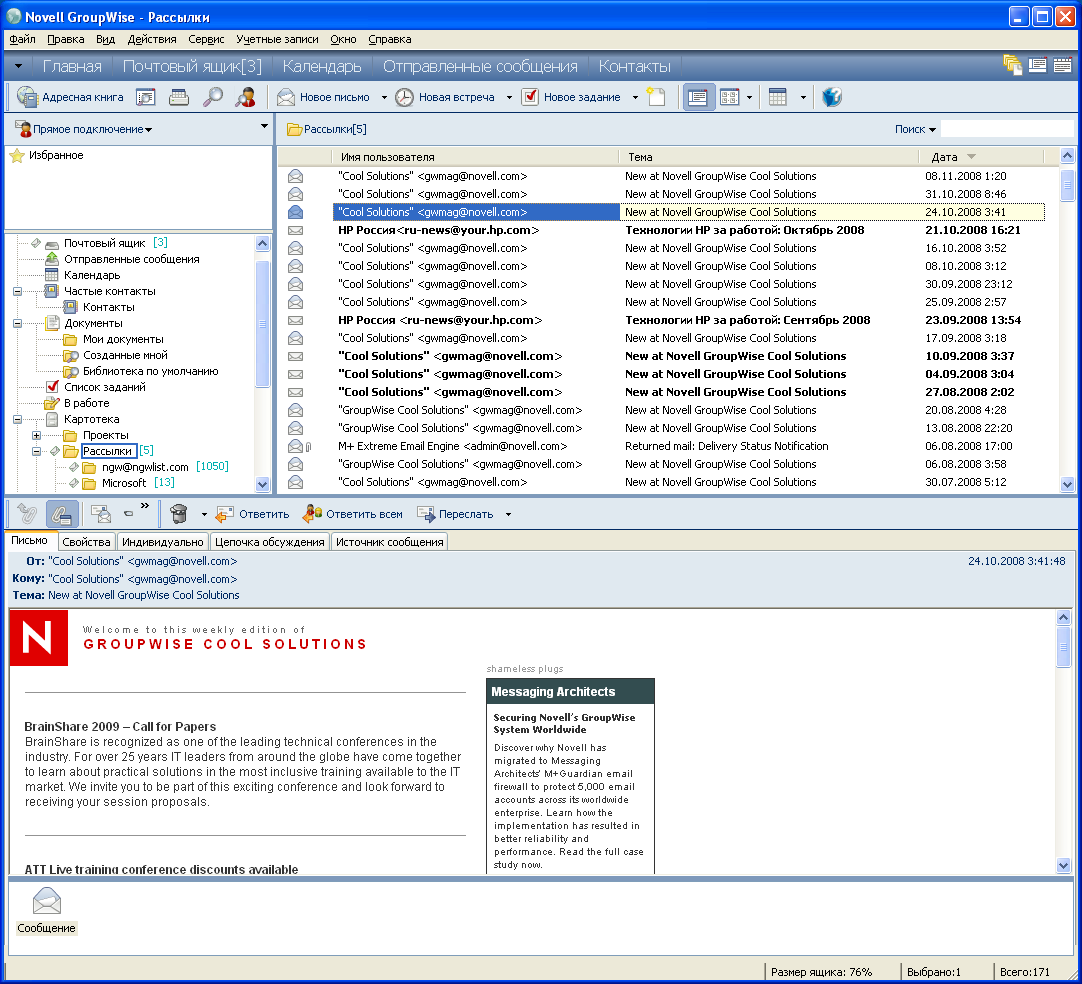Click paperclip icon on M+ Extreme Email row
The image size is (1082, 984).
(308, 446)
